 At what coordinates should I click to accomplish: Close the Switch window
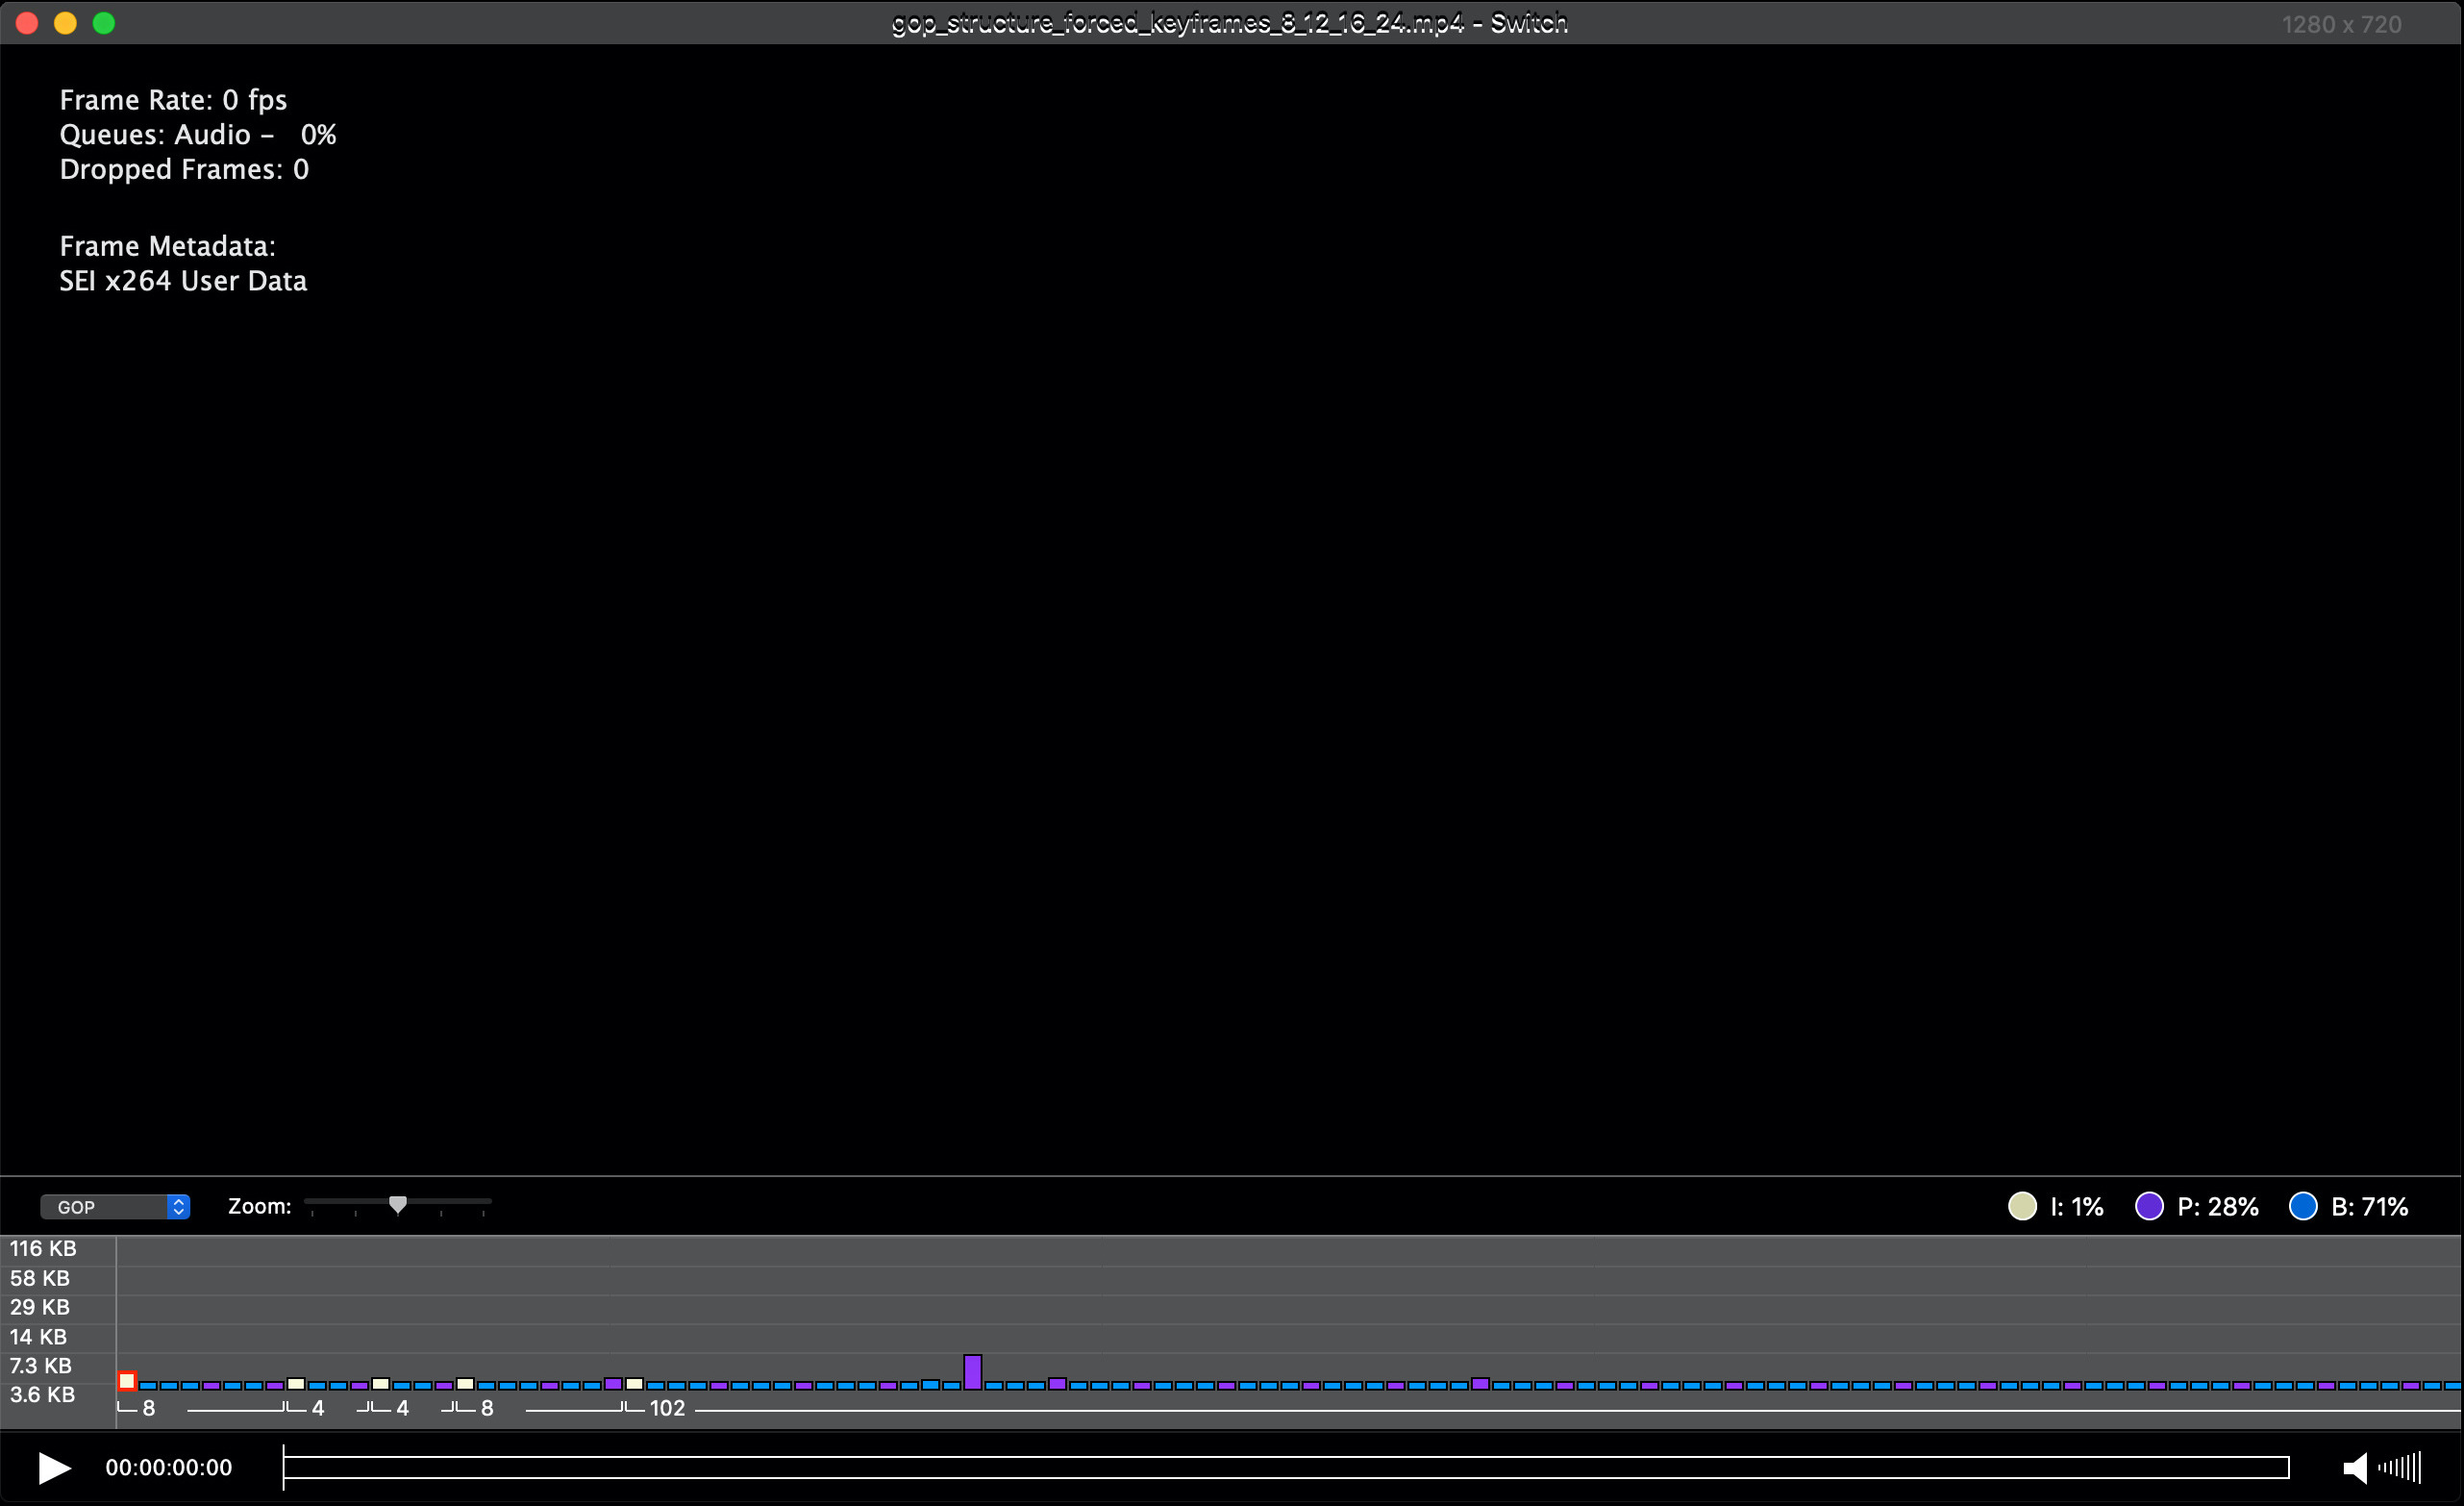[27, 23]
